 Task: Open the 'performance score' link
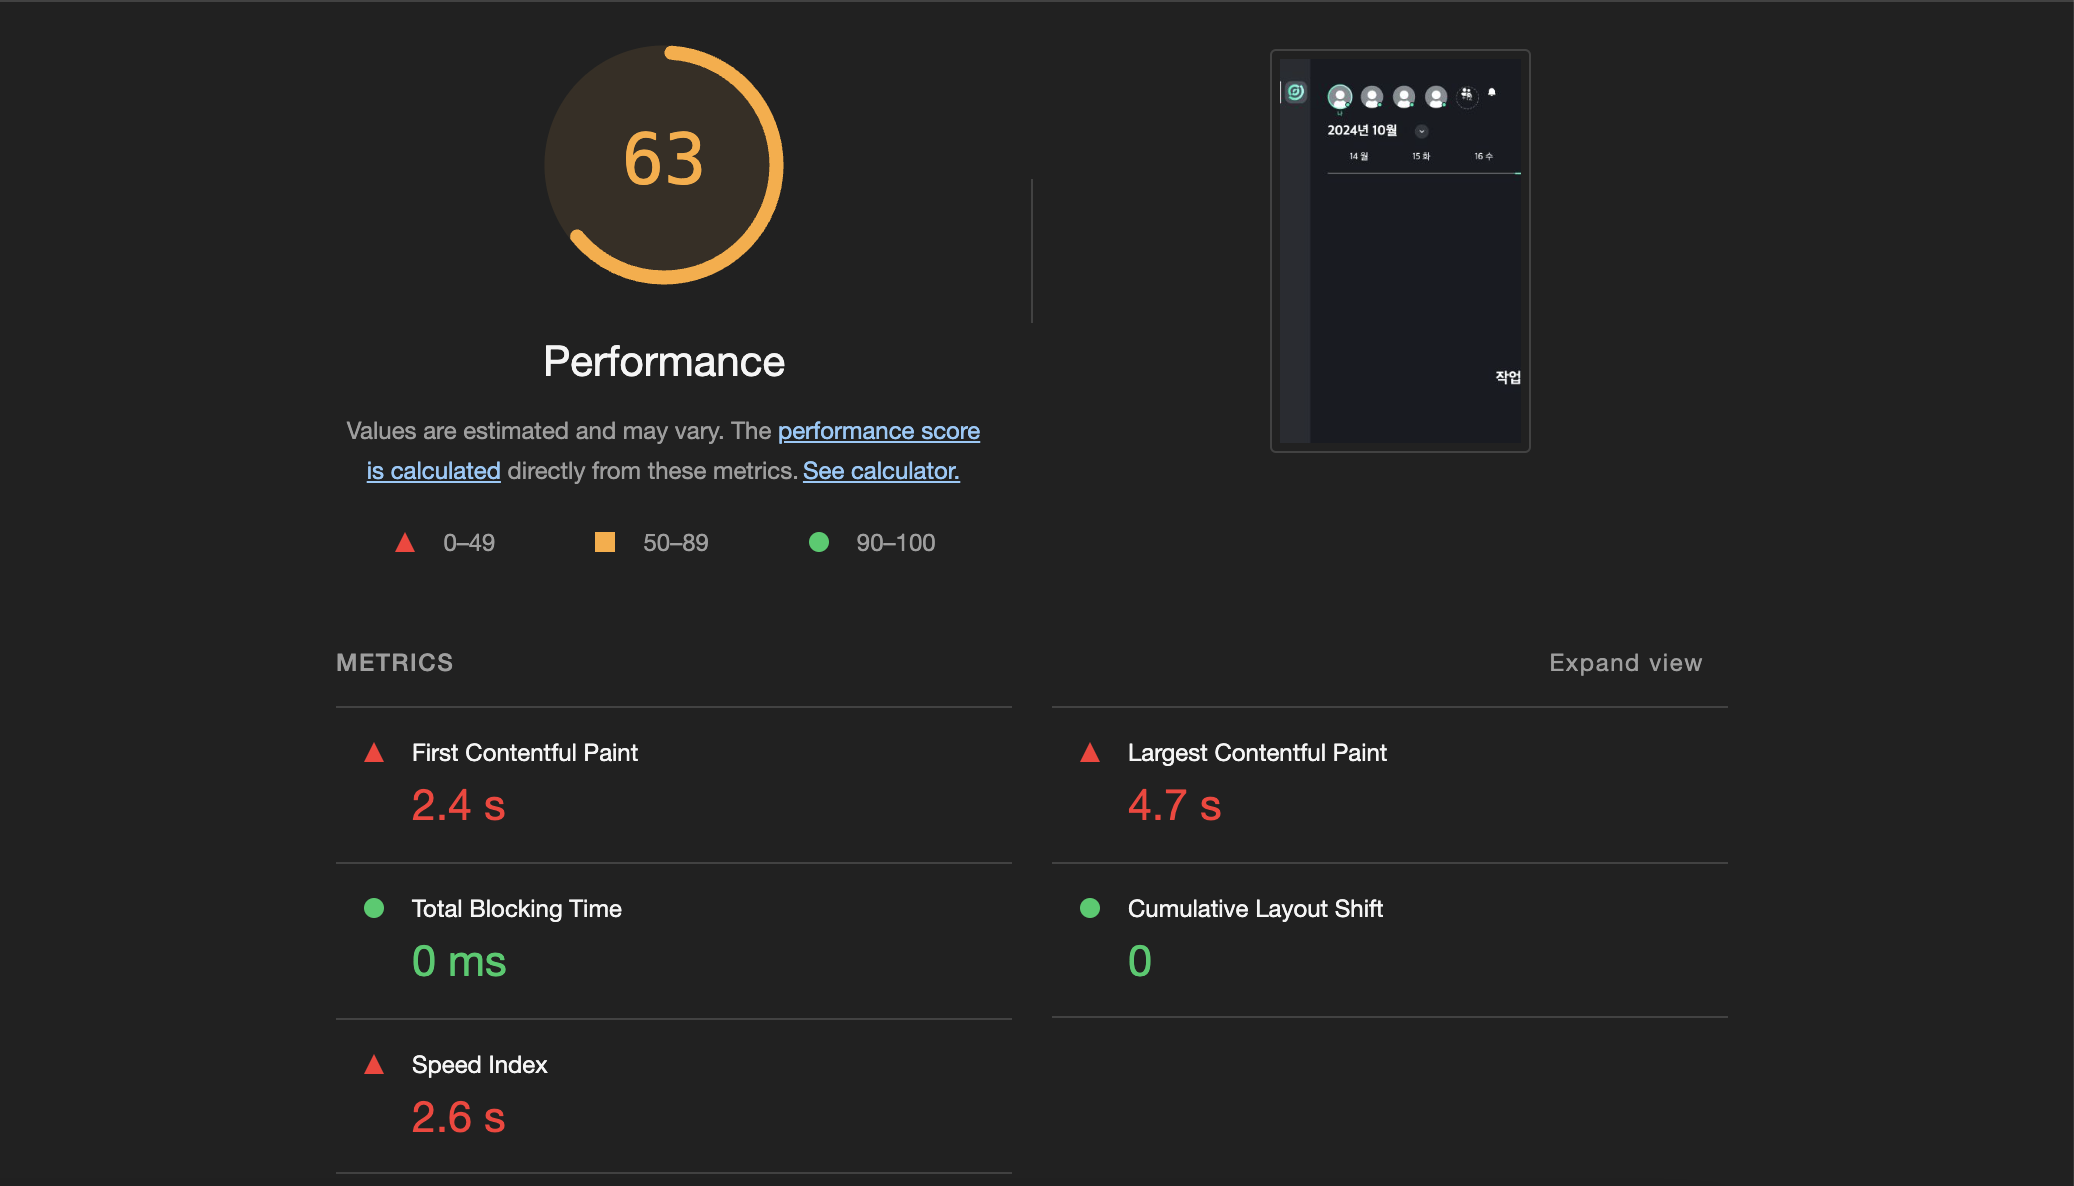pos(878,431)
